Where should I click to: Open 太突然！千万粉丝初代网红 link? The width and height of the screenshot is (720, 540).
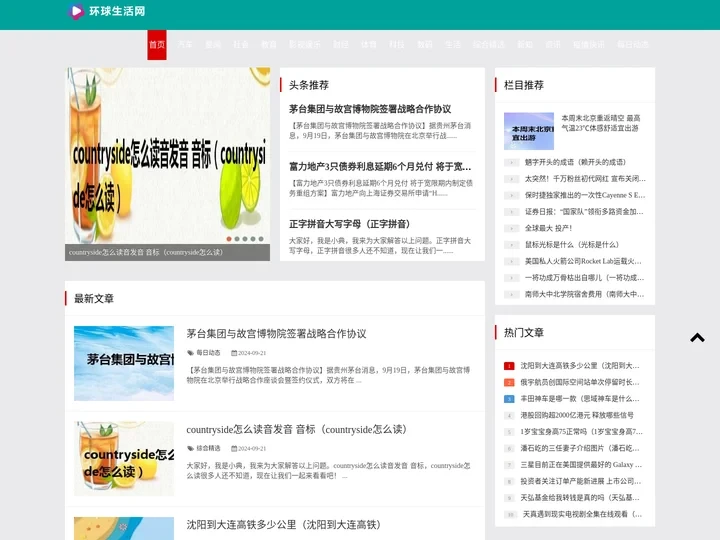[x=585, y=179]
